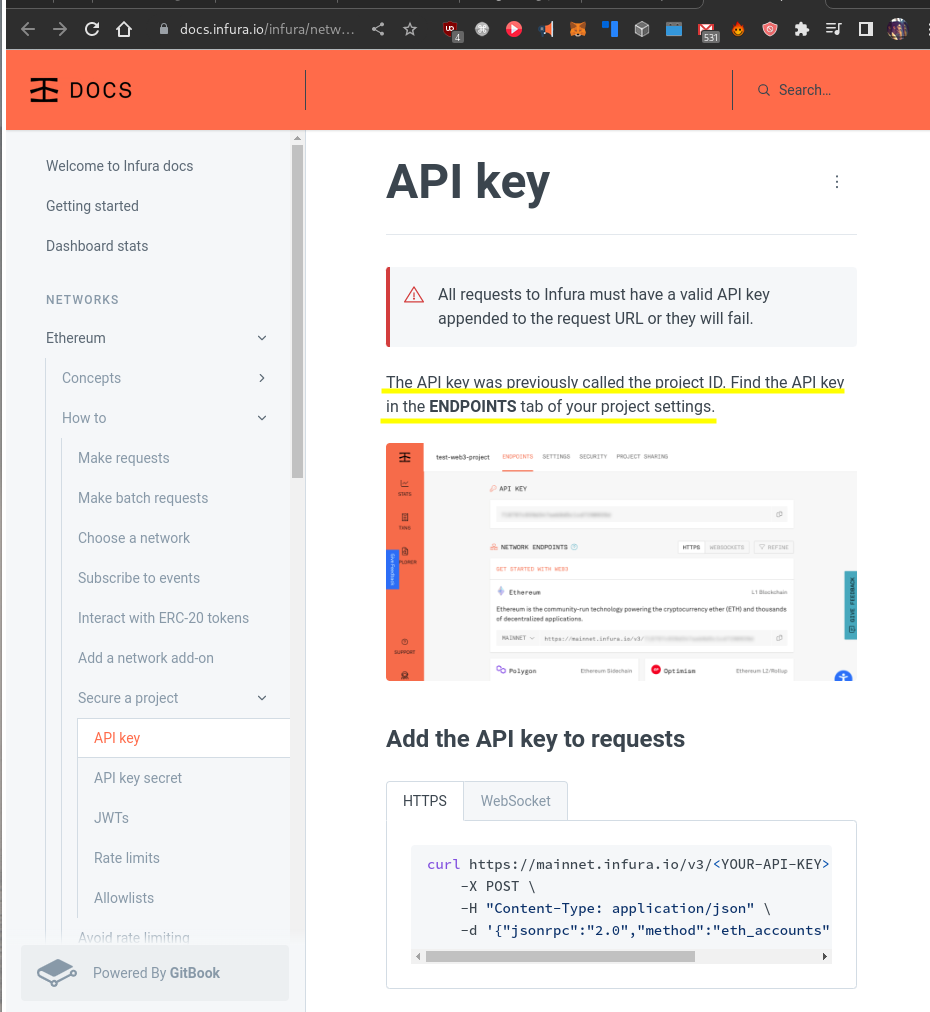The height and width of the screenshot is (1012, 930).
Task: Click the sidebar scrollbar up arrow
Action: (x=298, y=137)
